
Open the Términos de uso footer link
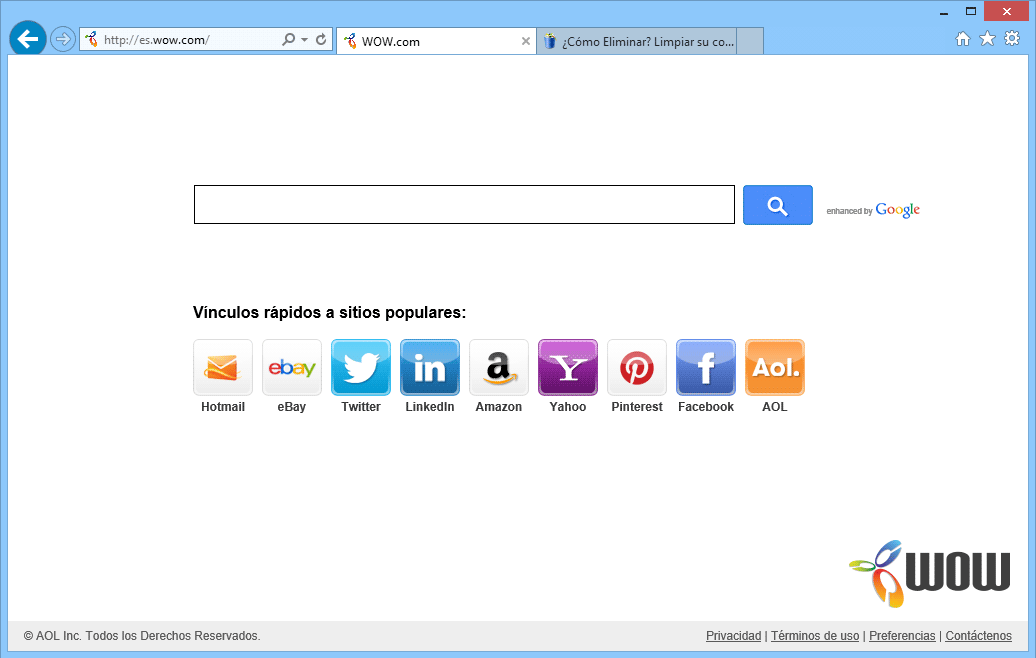point(815,636)
